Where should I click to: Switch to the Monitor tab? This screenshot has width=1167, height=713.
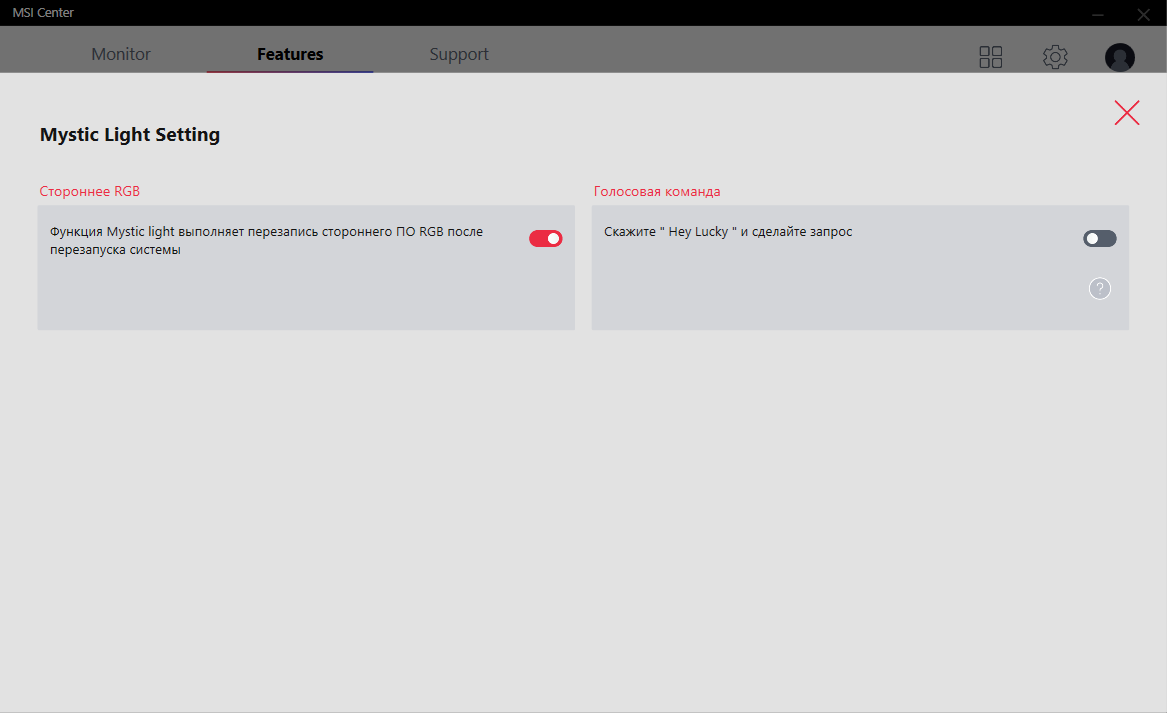coord(121,54)
